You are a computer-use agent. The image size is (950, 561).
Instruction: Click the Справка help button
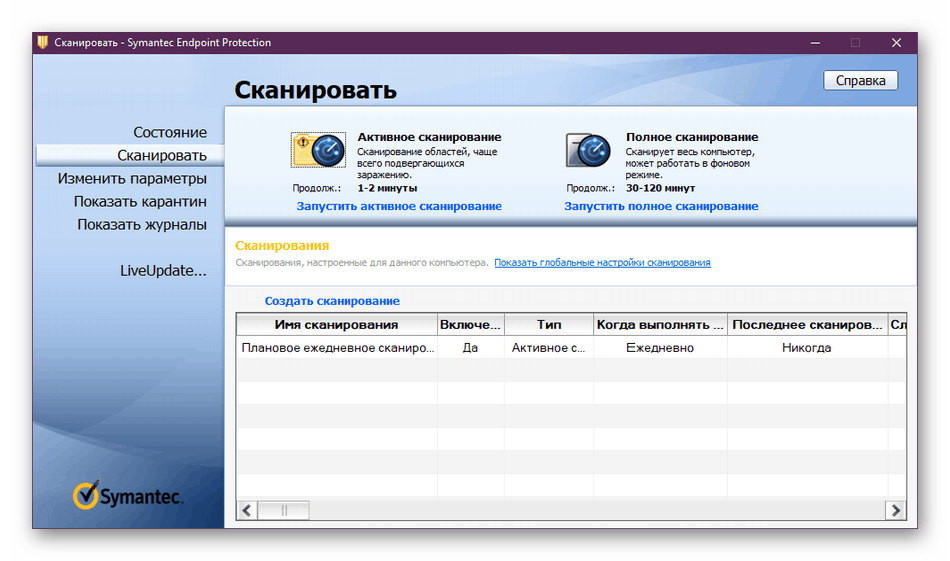(860, 81)
